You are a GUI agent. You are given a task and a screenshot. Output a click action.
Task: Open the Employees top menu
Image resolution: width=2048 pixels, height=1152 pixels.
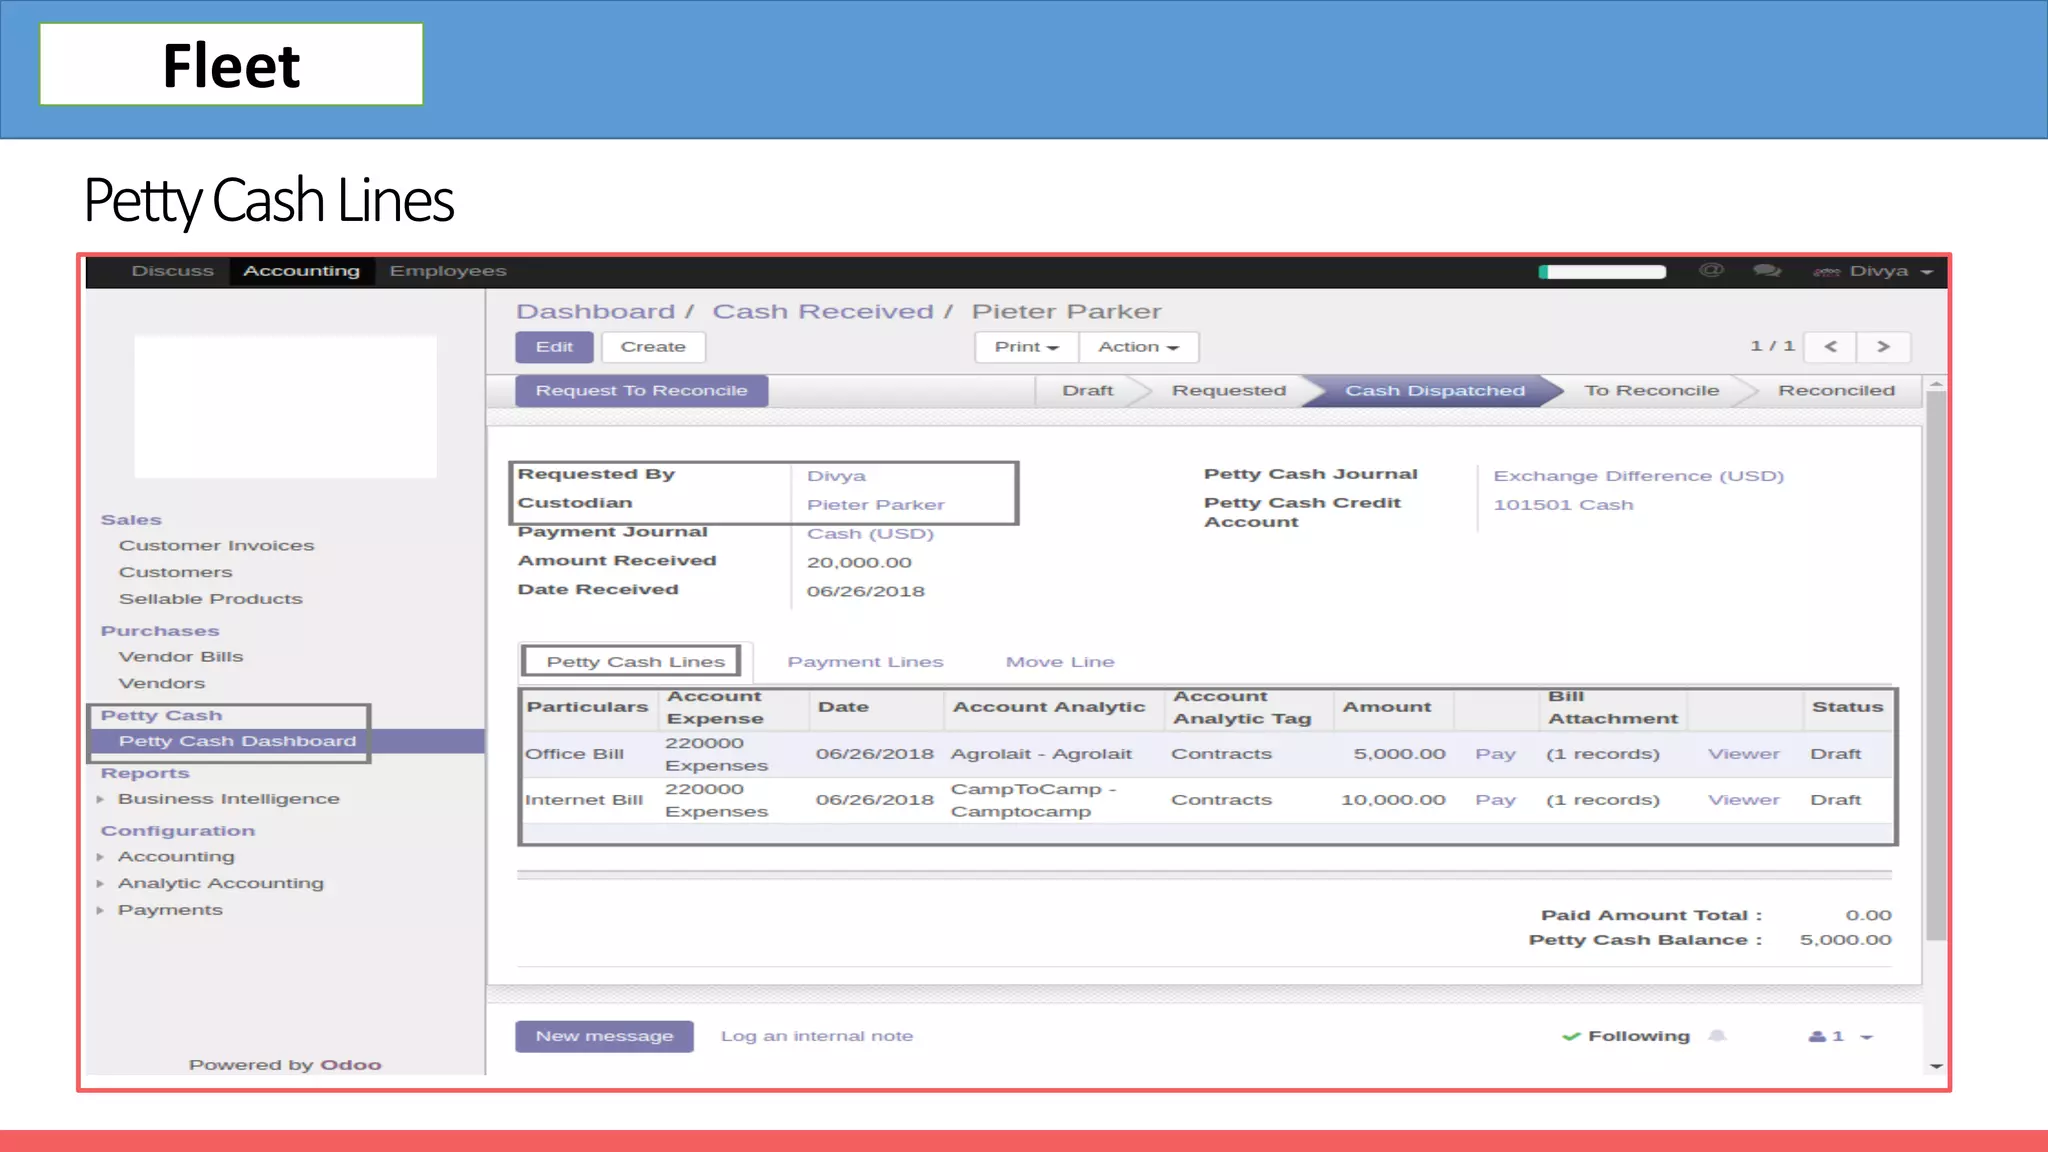[x=448, y=271]
